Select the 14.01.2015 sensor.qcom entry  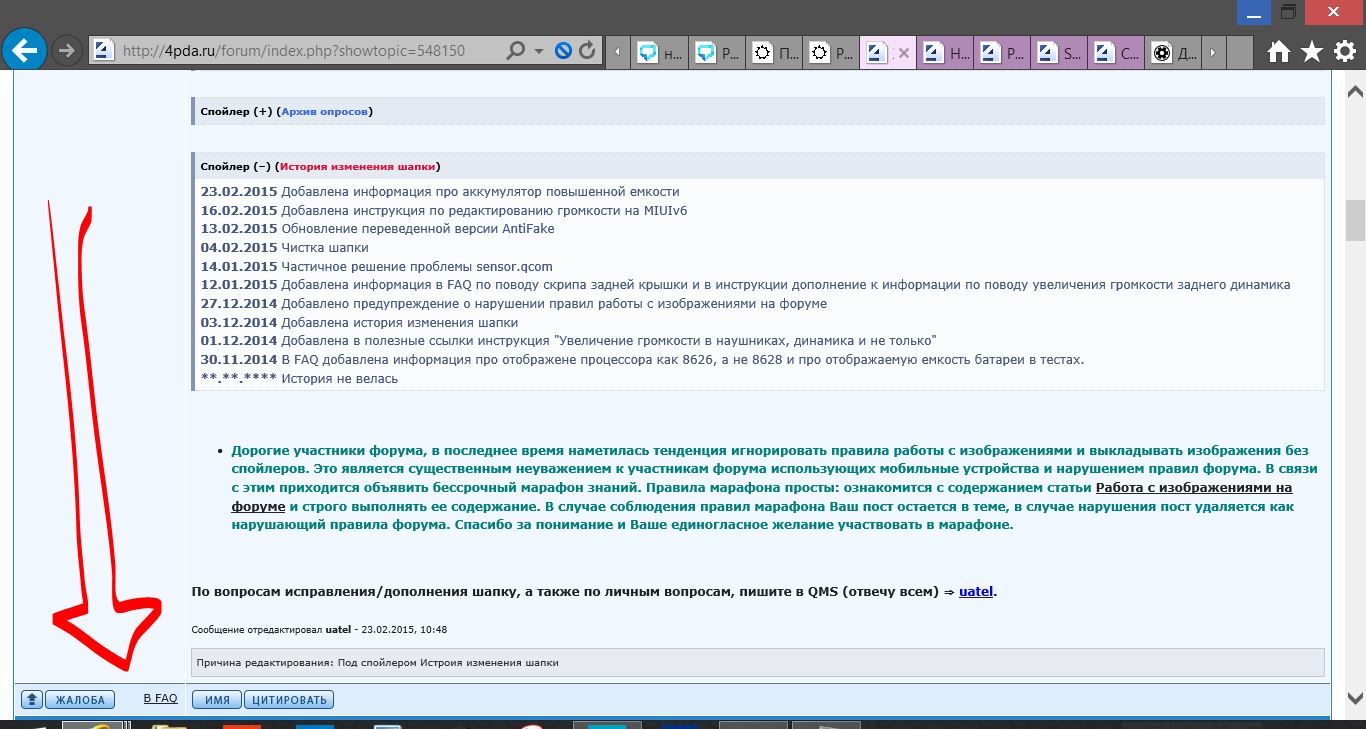tap(376, 266)
